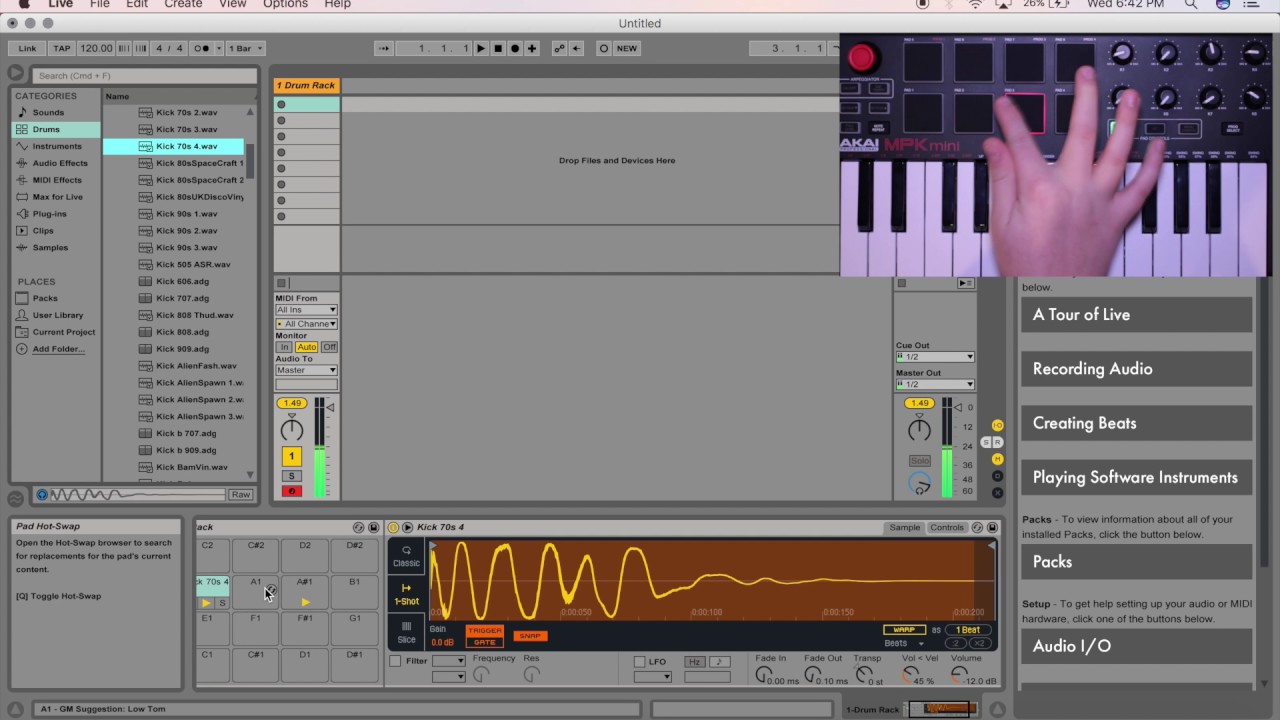The height and width of the screenshot is (720, 1280).
Task: Toggle Automation Arm button in transport
Action: (x=559, y=48)
